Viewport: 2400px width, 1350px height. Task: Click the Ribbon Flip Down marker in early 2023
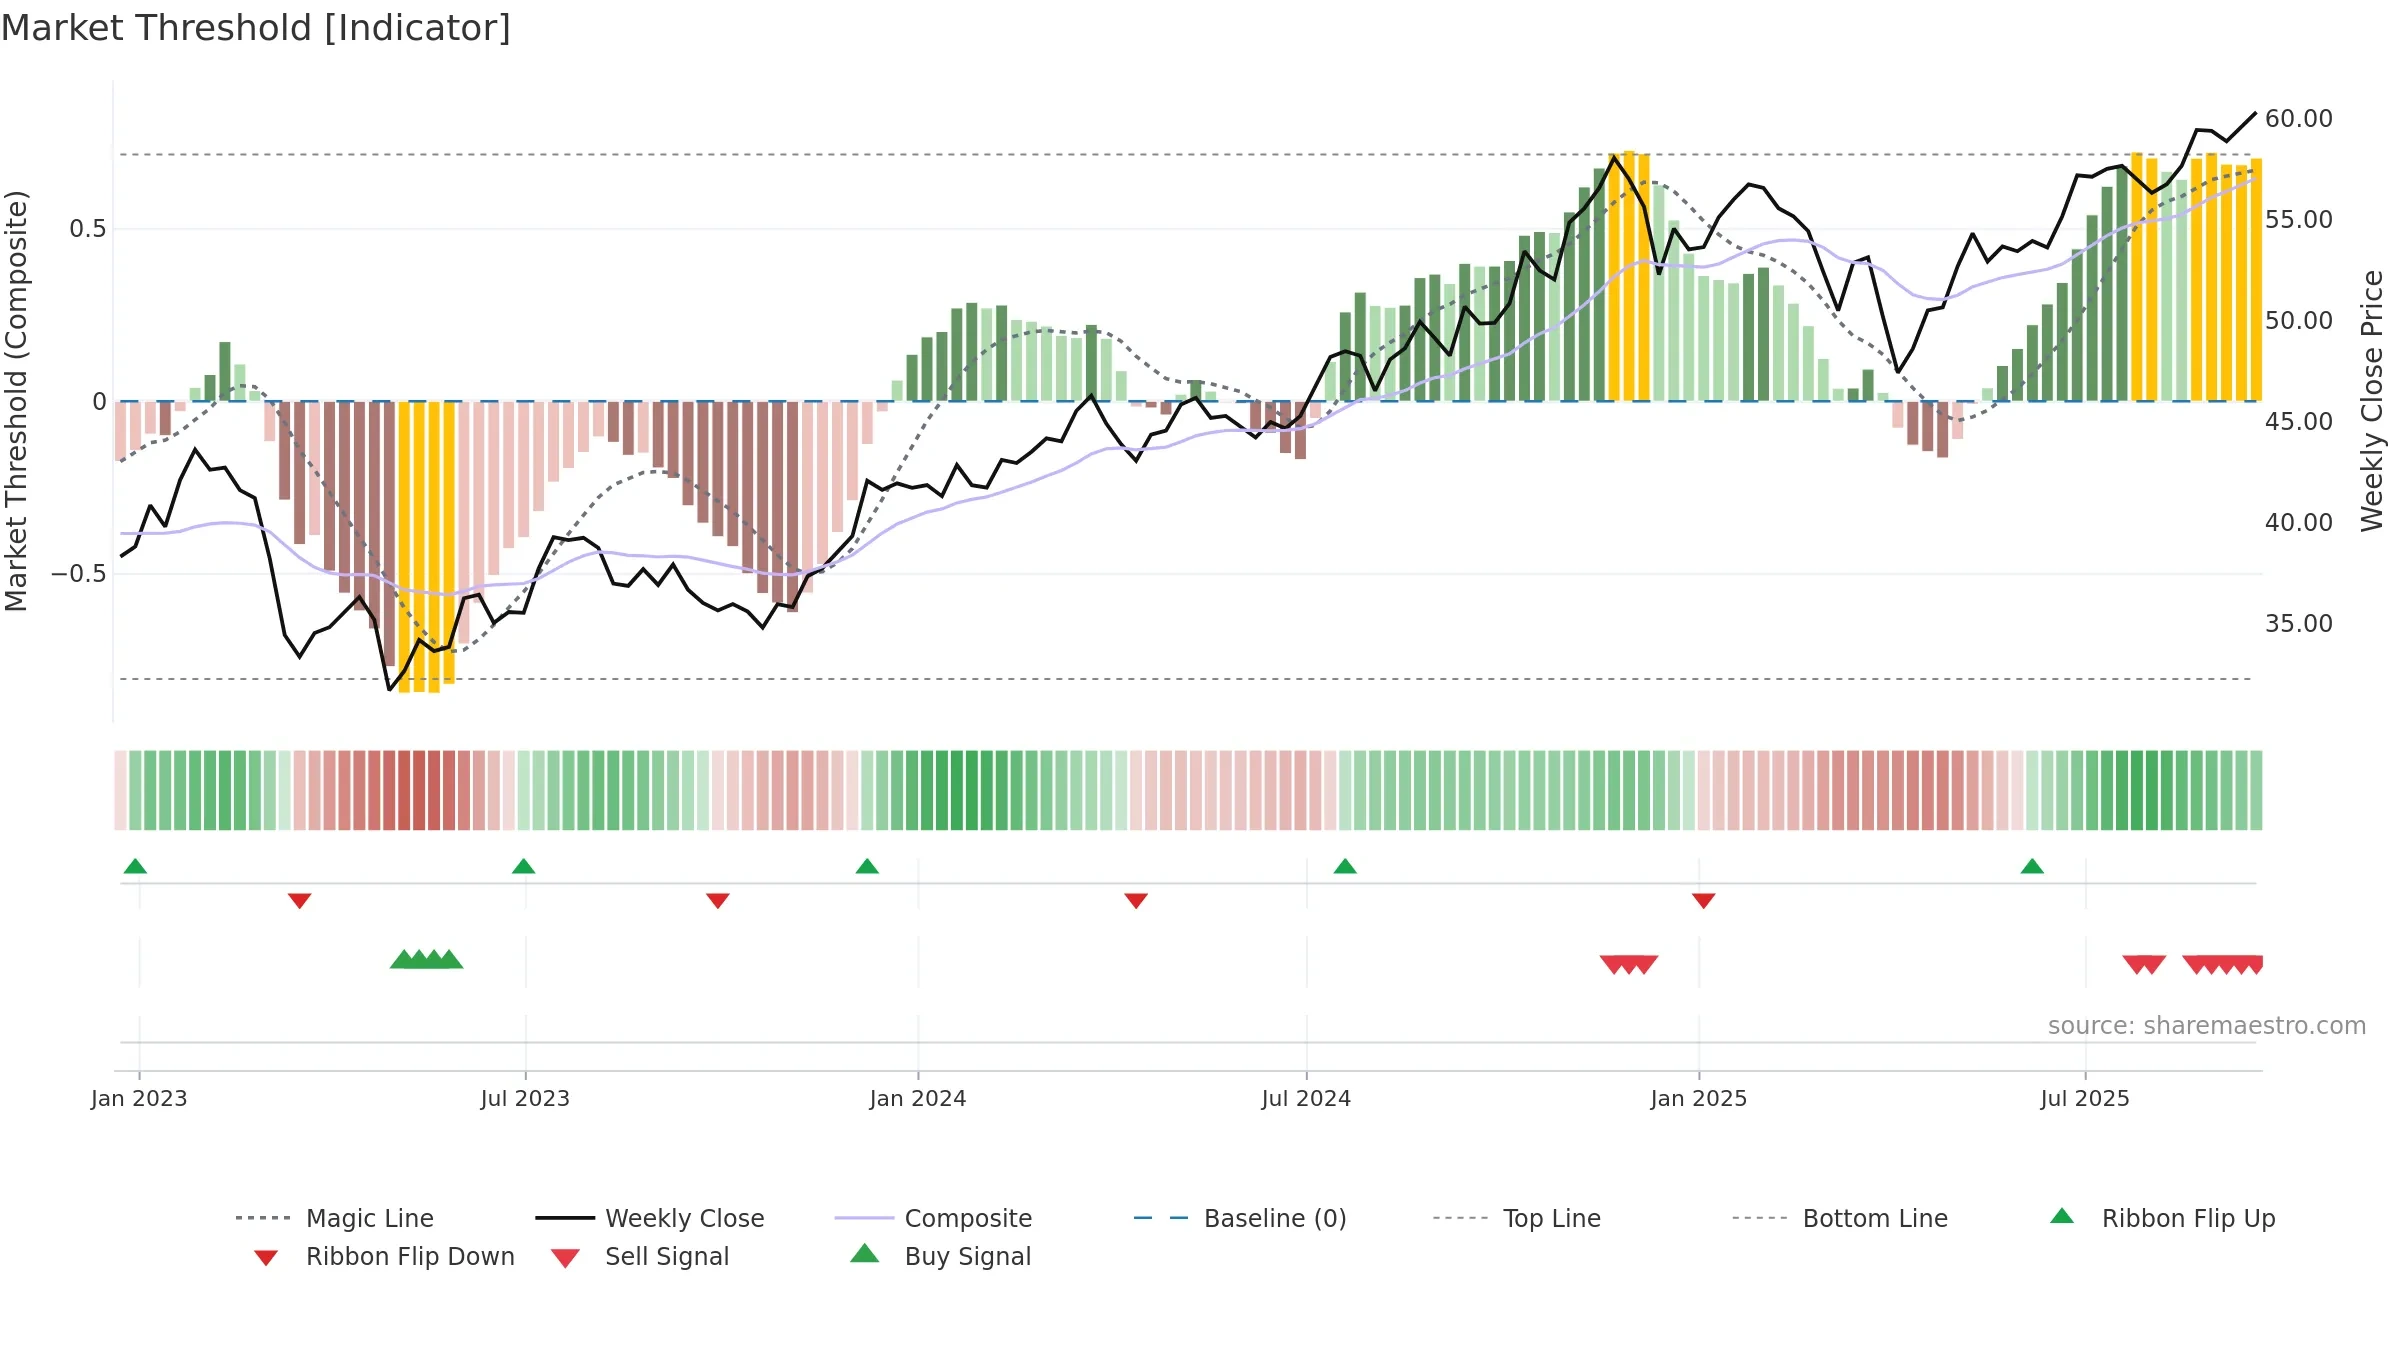click(x=299, y=901)
